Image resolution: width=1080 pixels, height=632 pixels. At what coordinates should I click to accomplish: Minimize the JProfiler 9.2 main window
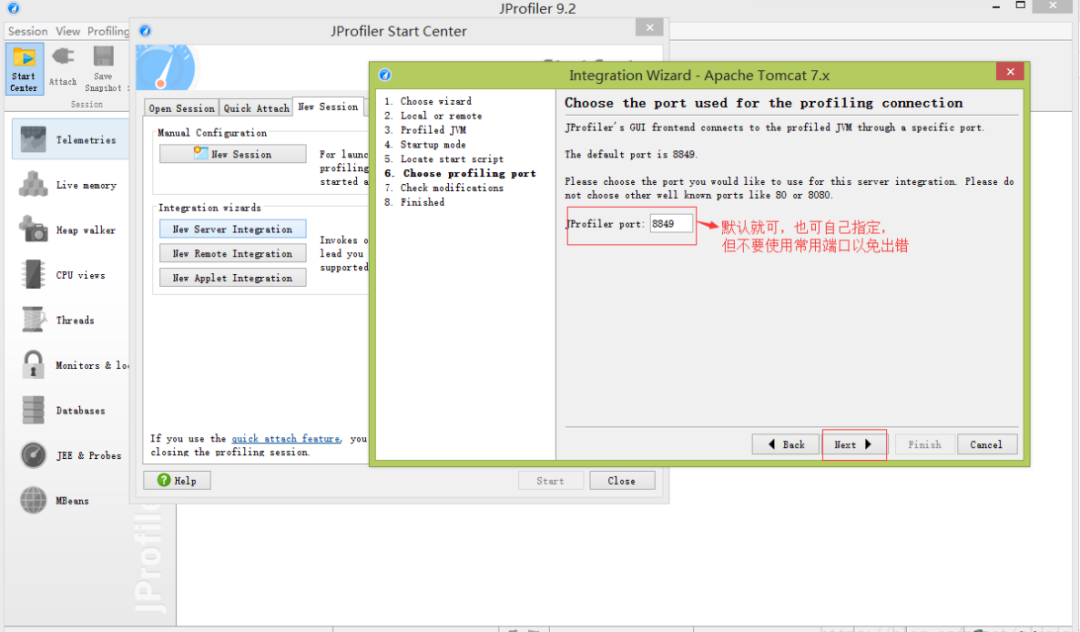click(x=996, y=6)
